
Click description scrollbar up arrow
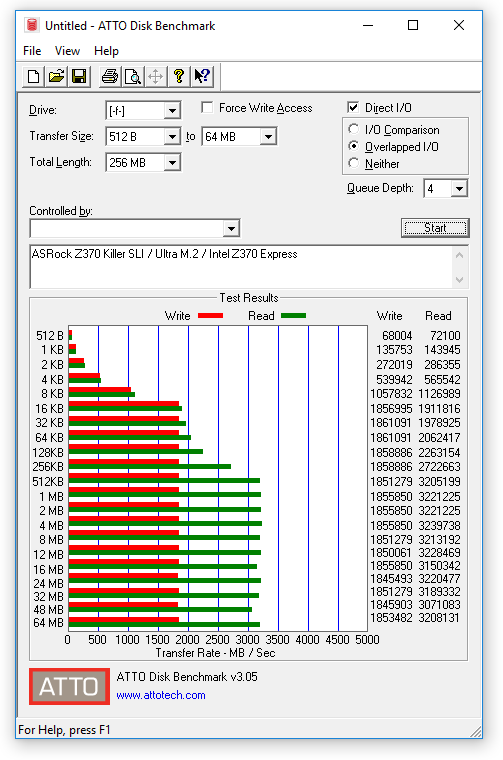[x=460, y=255]
